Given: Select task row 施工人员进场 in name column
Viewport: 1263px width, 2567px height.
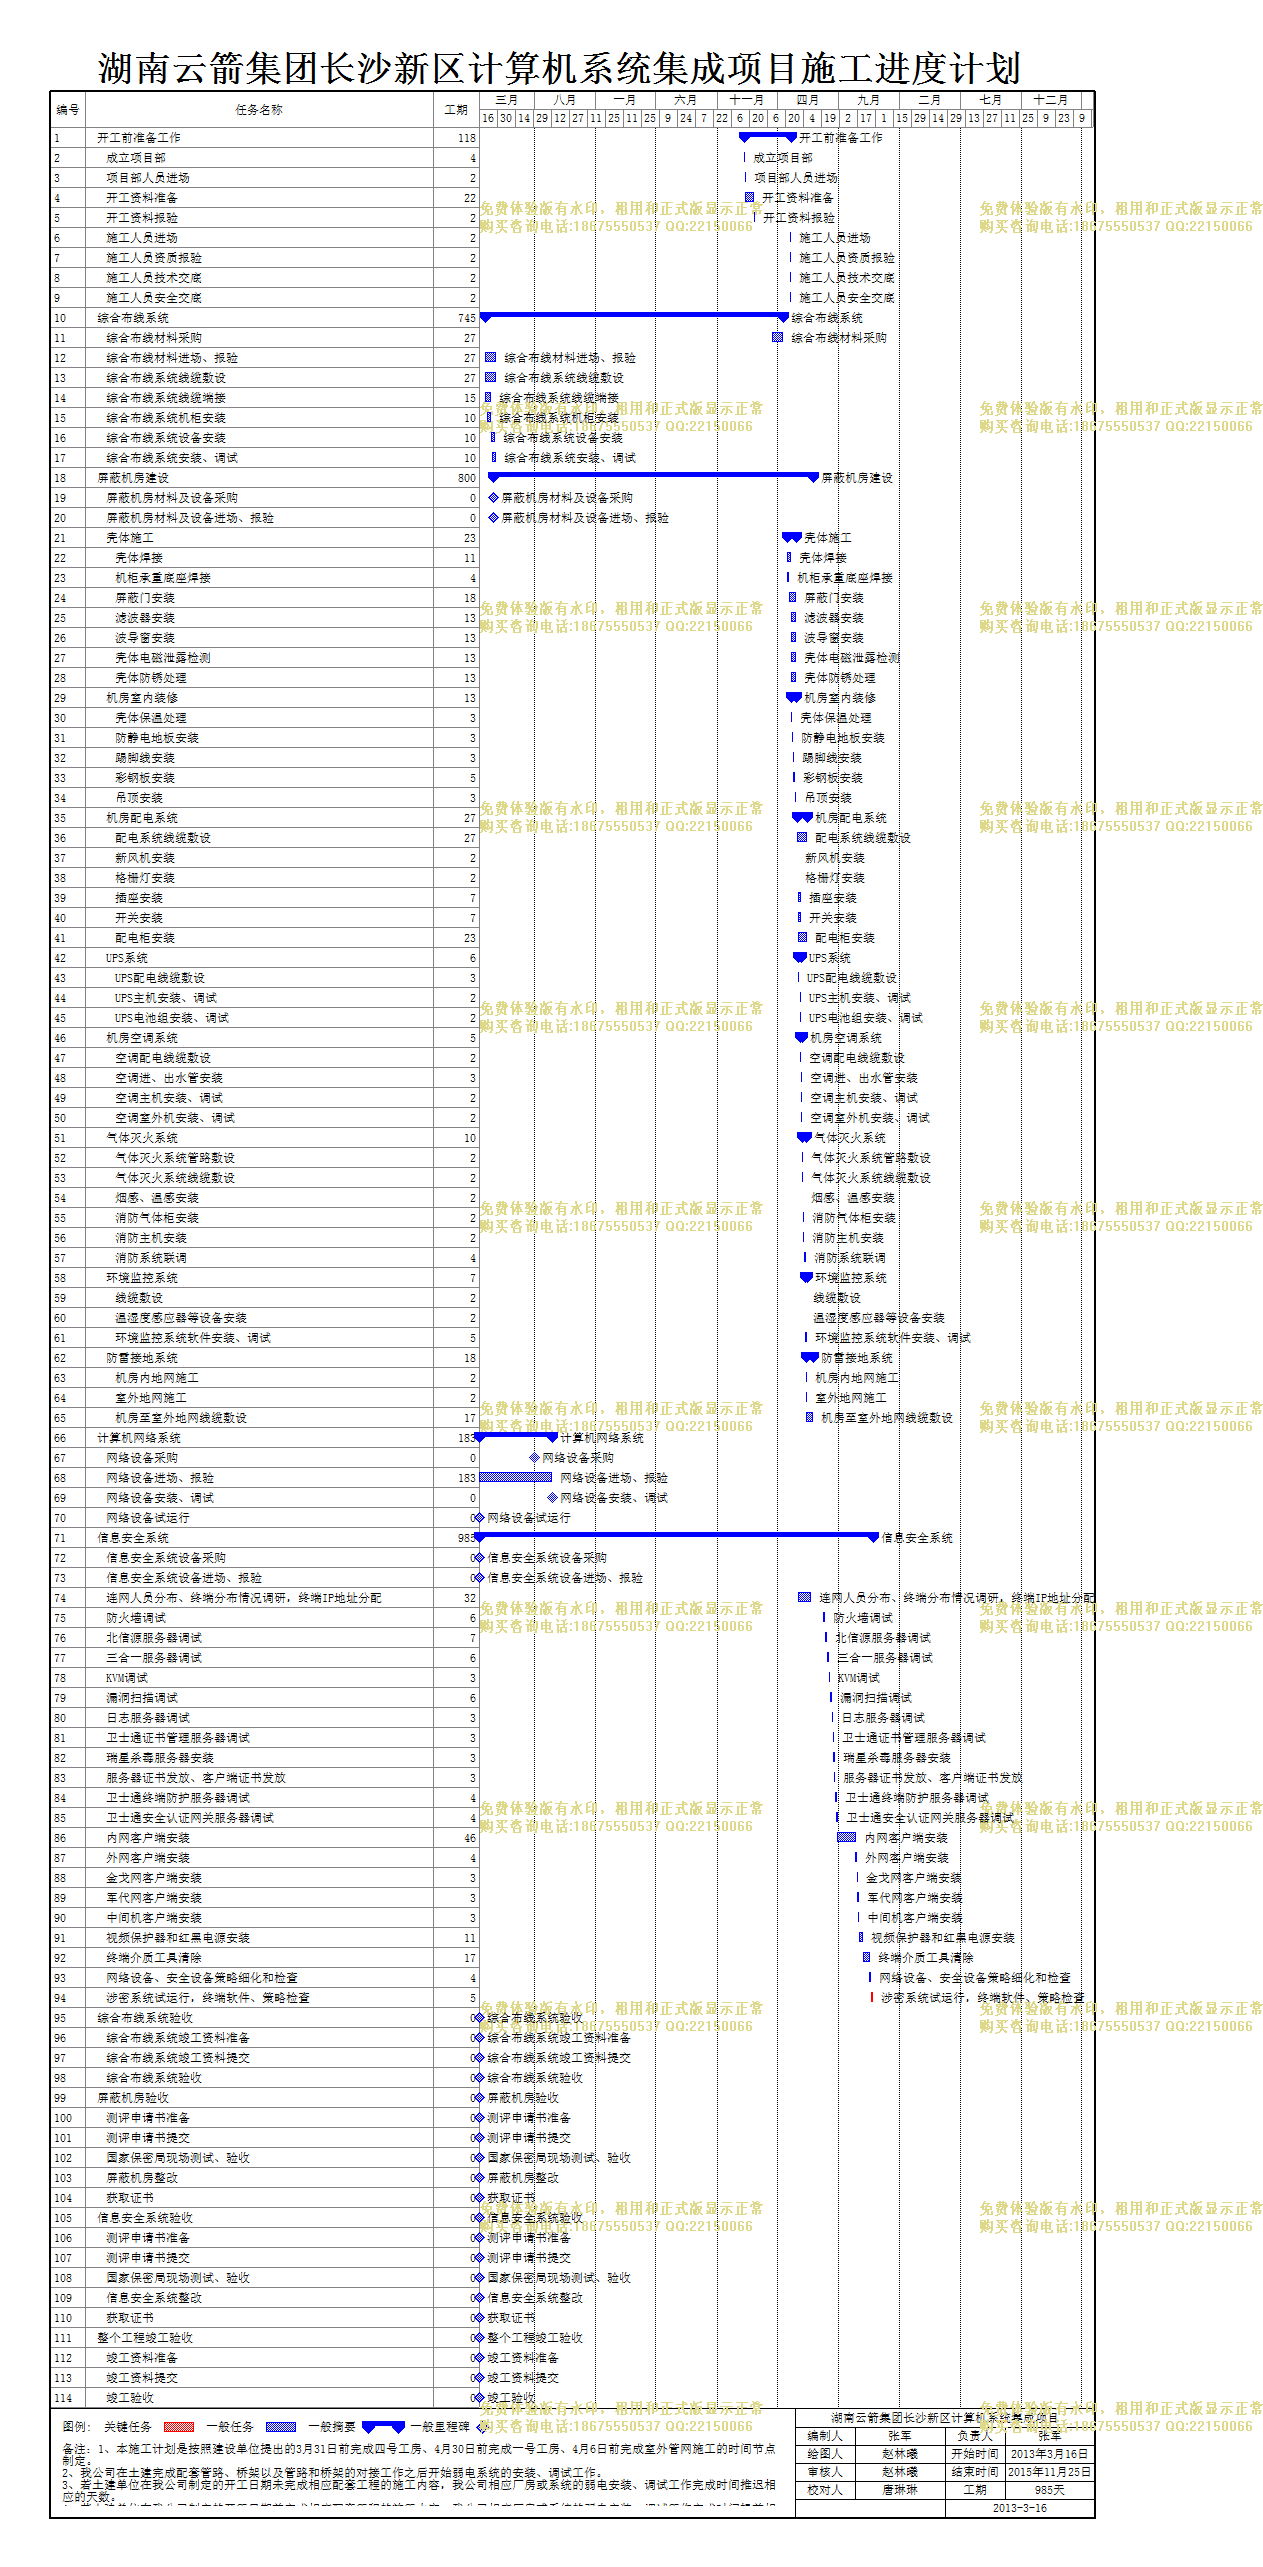Looking at the screenshot, I should click(258, 238).
